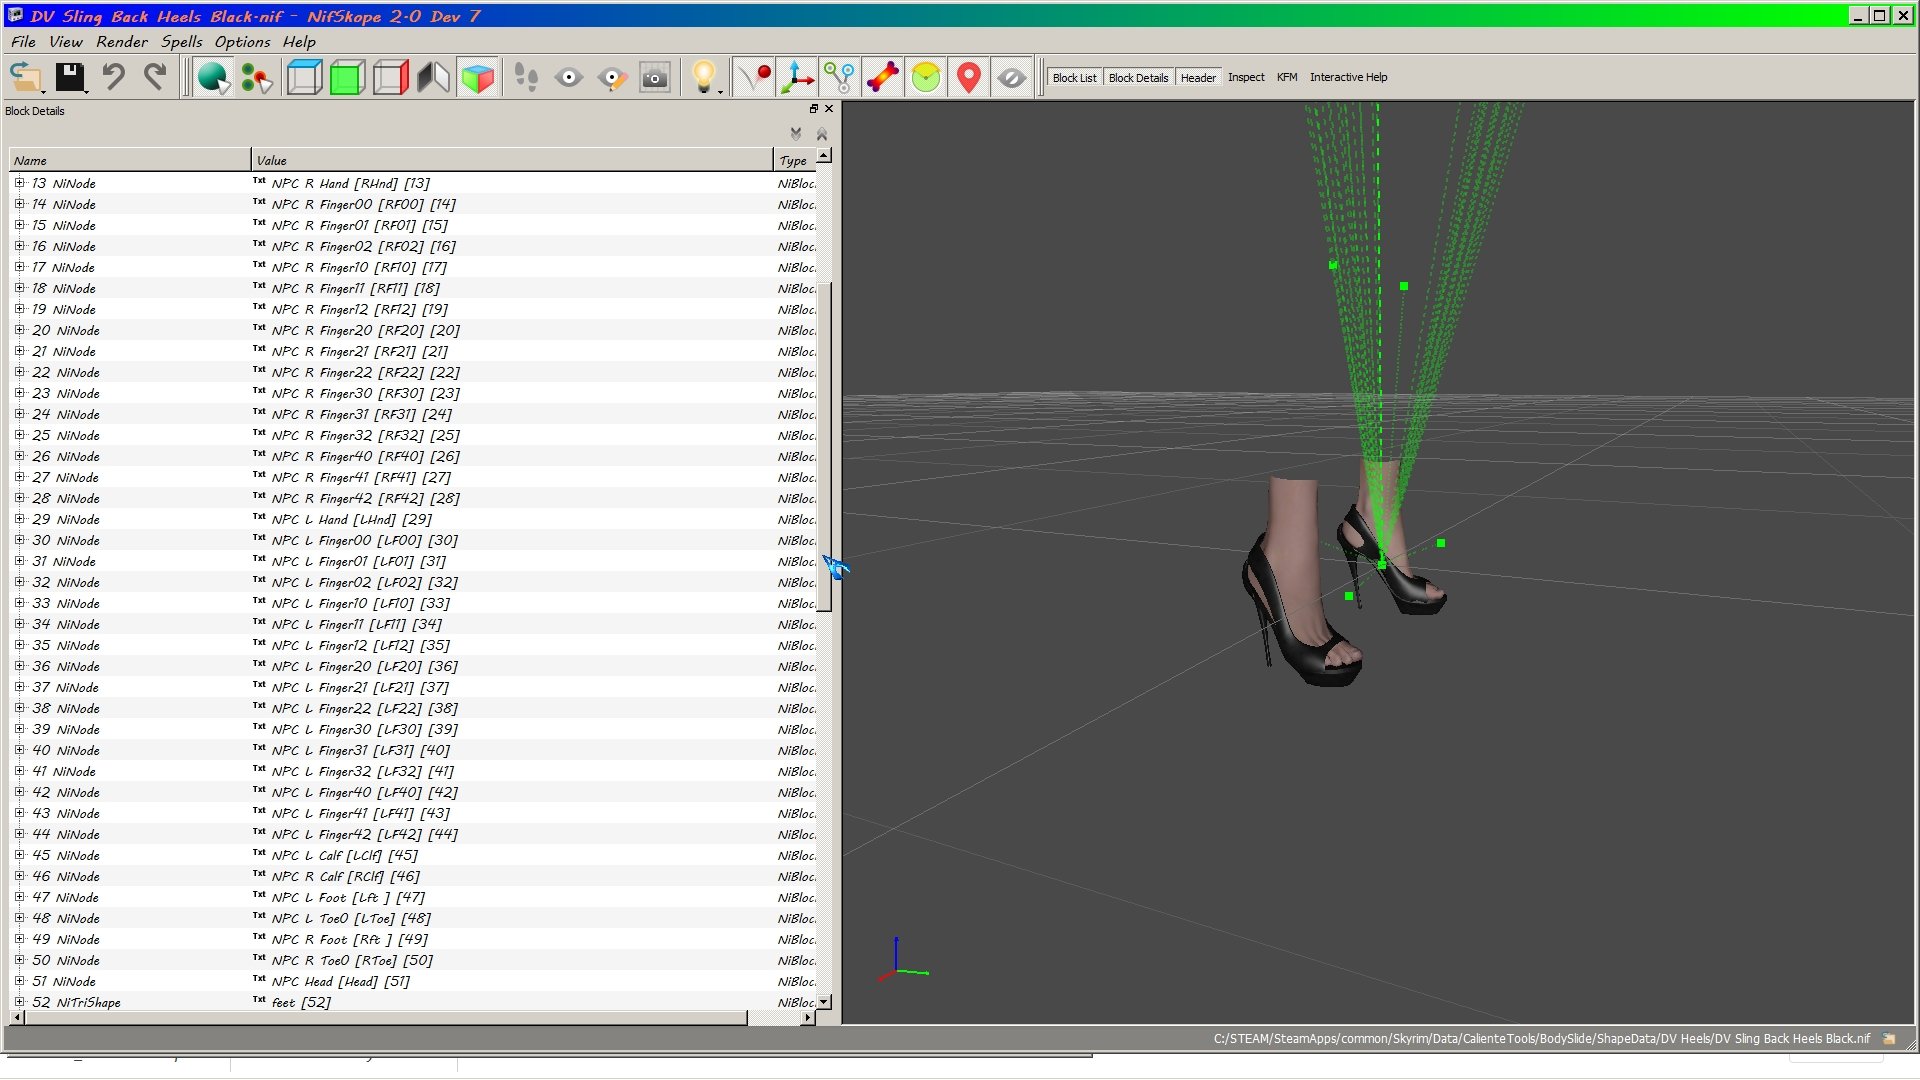Open the Render menu
This screenshot has height=1080, width=1920.
tap(122, 41)
